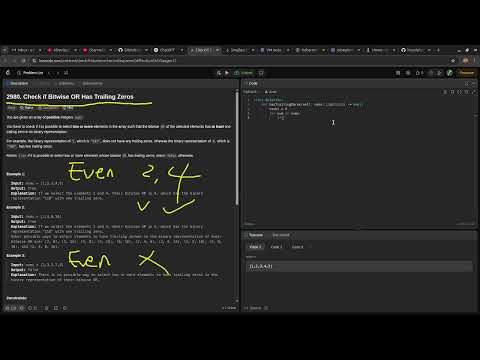The width and height of the screenshot is (480, 360).
Task: Click the format code icon
Action: pyautogui.click(x=445, y=92)
